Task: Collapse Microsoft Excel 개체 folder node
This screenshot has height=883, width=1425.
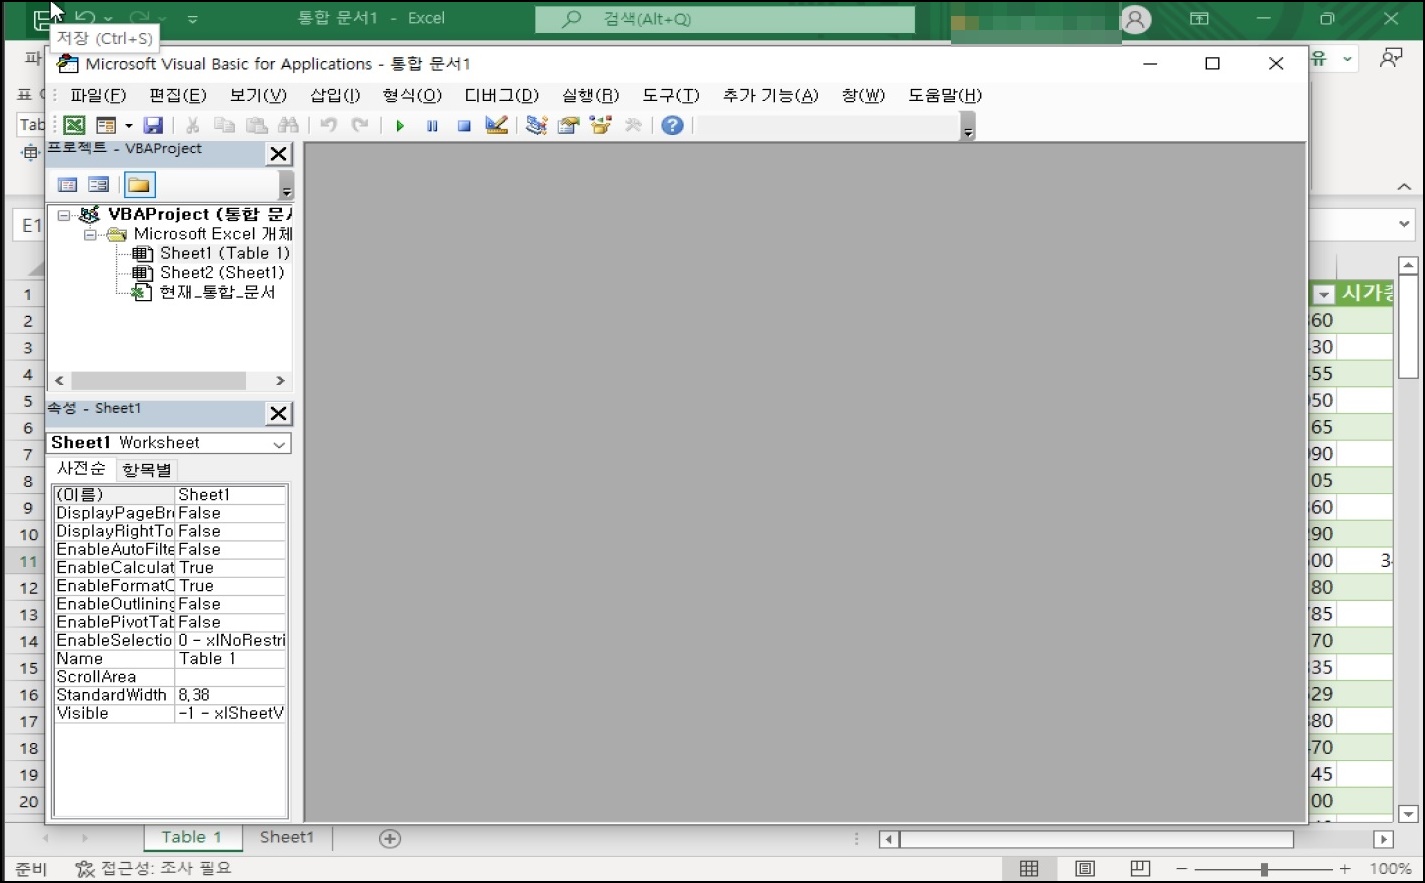Action: click(90, 235)
